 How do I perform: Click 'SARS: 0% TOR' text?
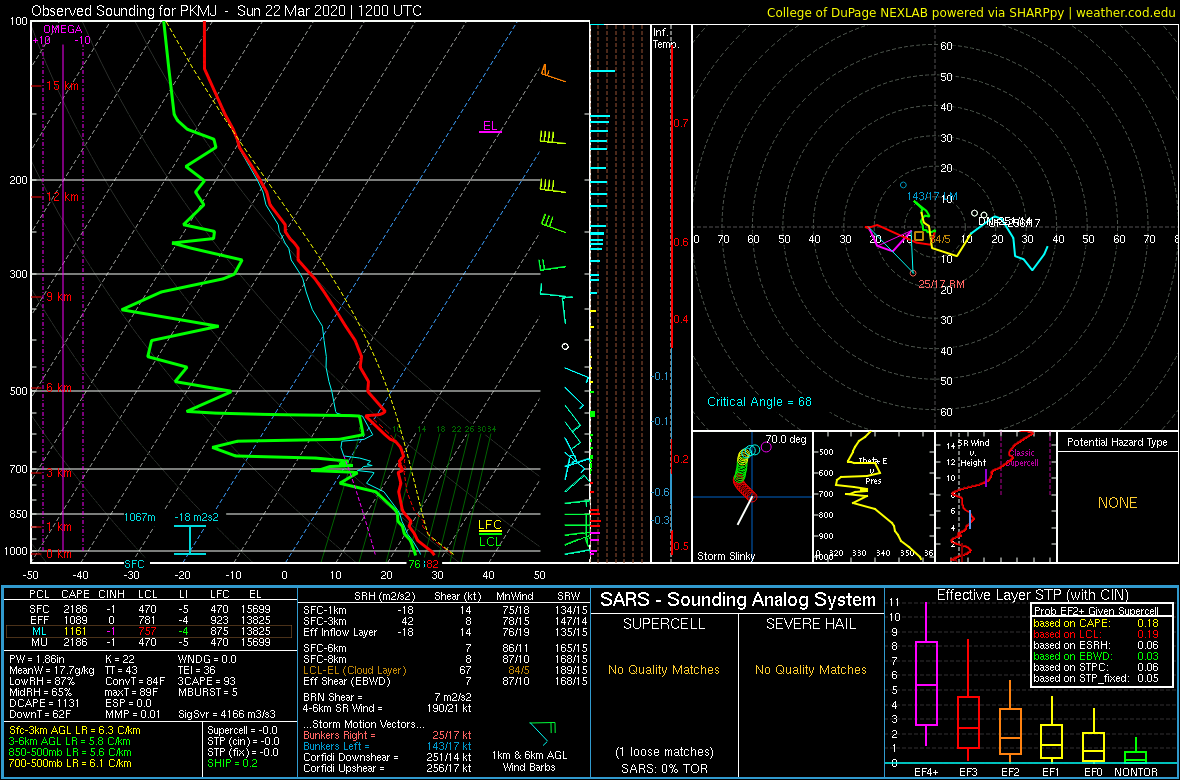tap(665, 767)
